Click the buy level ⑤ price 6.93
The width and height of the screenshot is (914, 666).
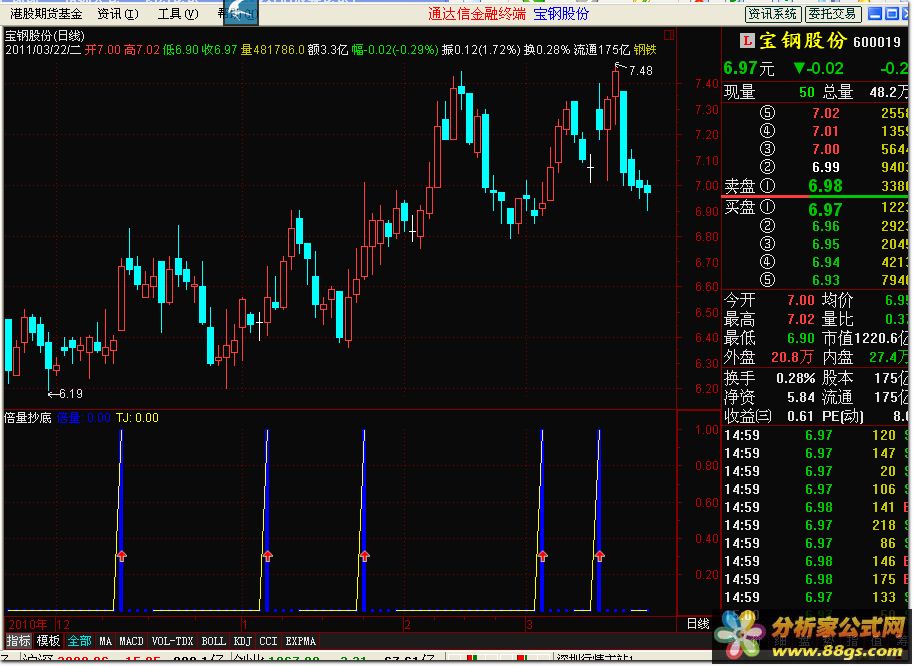tap(825, 280)
